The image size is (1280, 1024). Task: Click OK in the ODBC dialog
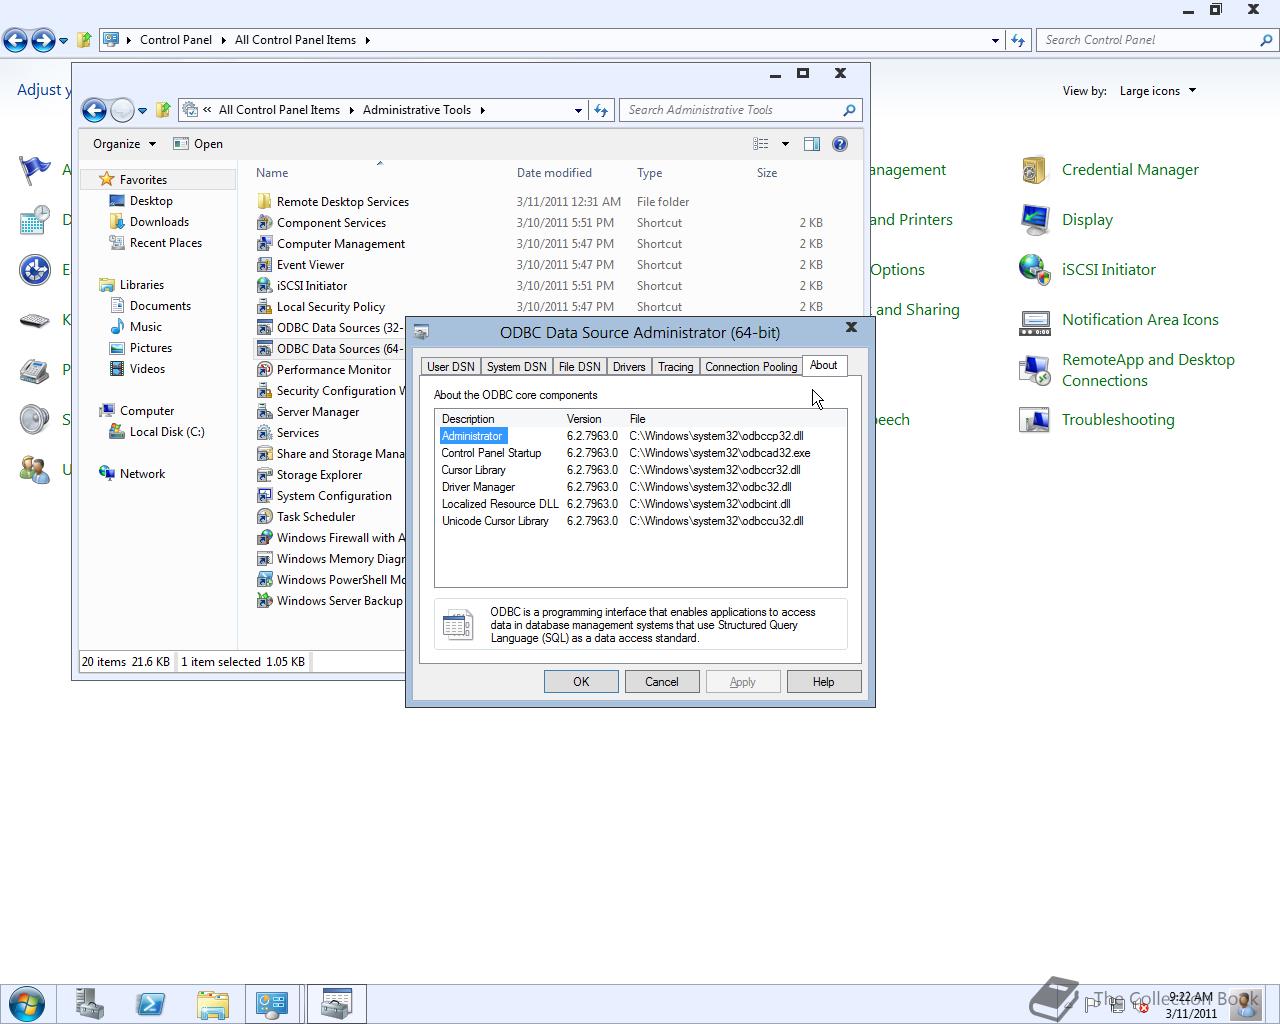tap(581, 682)
